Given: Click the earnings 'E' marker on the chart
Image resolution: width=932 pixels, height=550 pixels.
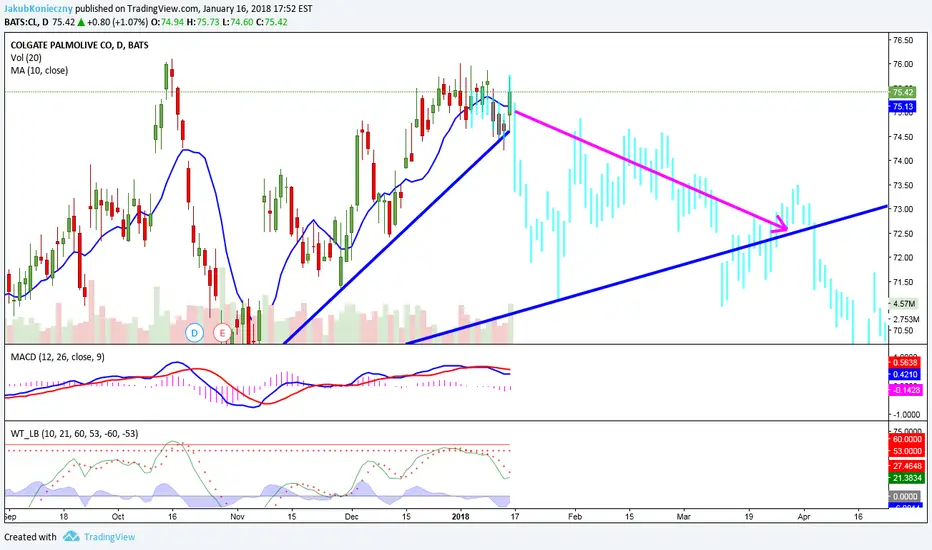Looking at the screenshot, I should point(222,333).
